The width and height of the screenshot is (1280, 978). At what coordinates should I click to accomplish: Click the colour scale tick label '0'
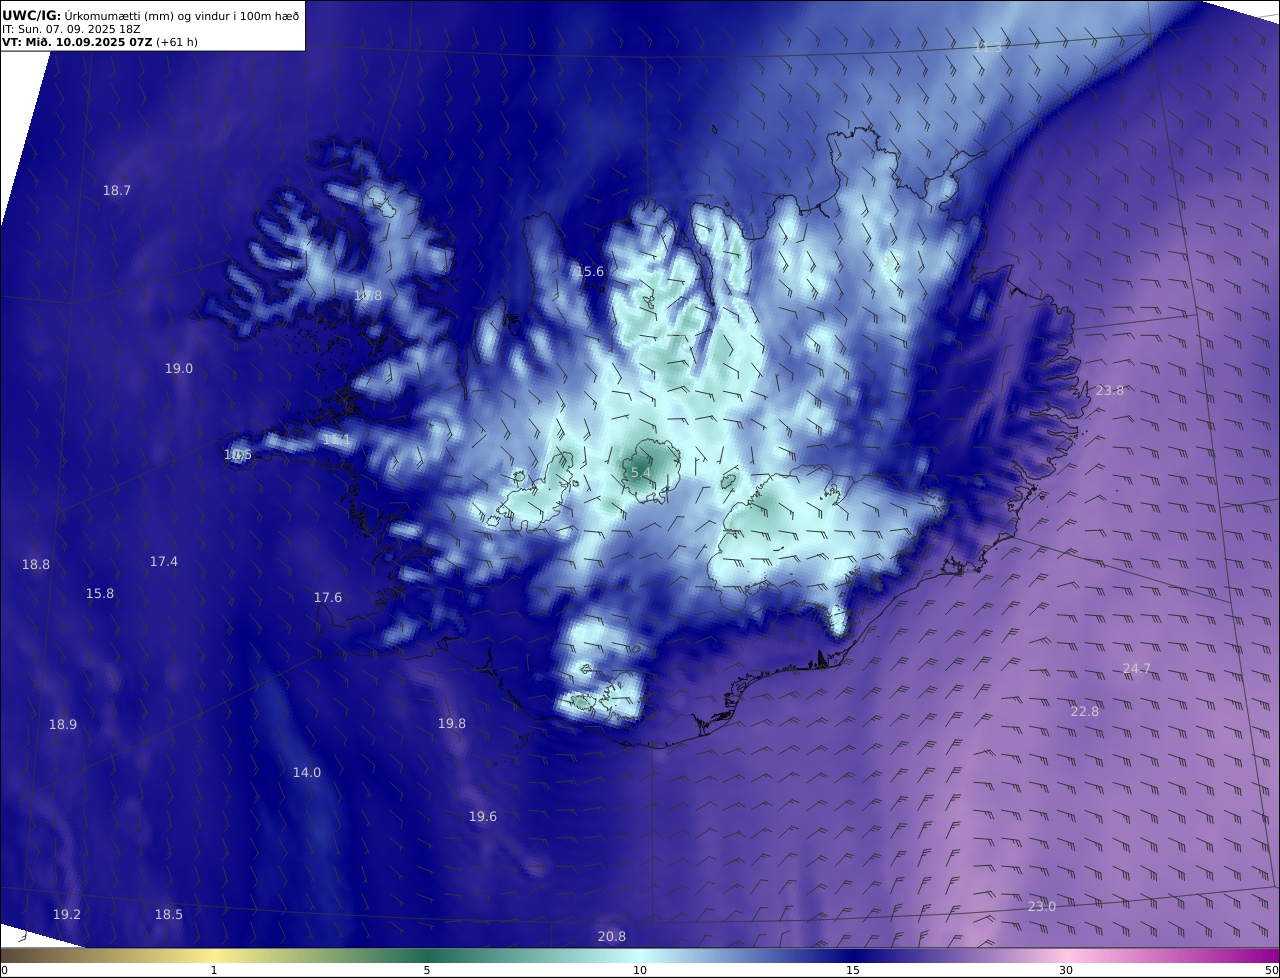pos(4,970)
